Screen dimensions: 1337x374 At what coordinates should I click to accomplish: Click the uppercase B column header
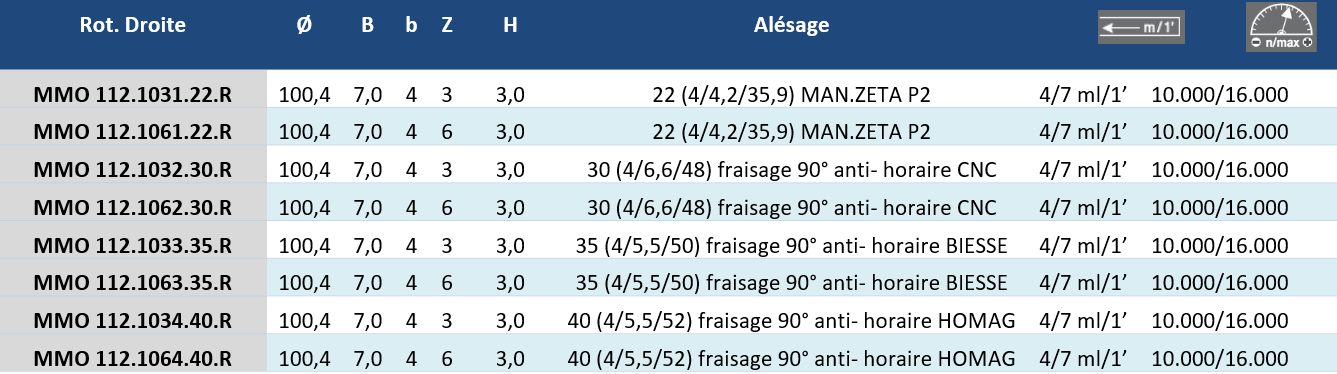pyautogui.click(x=367, y=26)
